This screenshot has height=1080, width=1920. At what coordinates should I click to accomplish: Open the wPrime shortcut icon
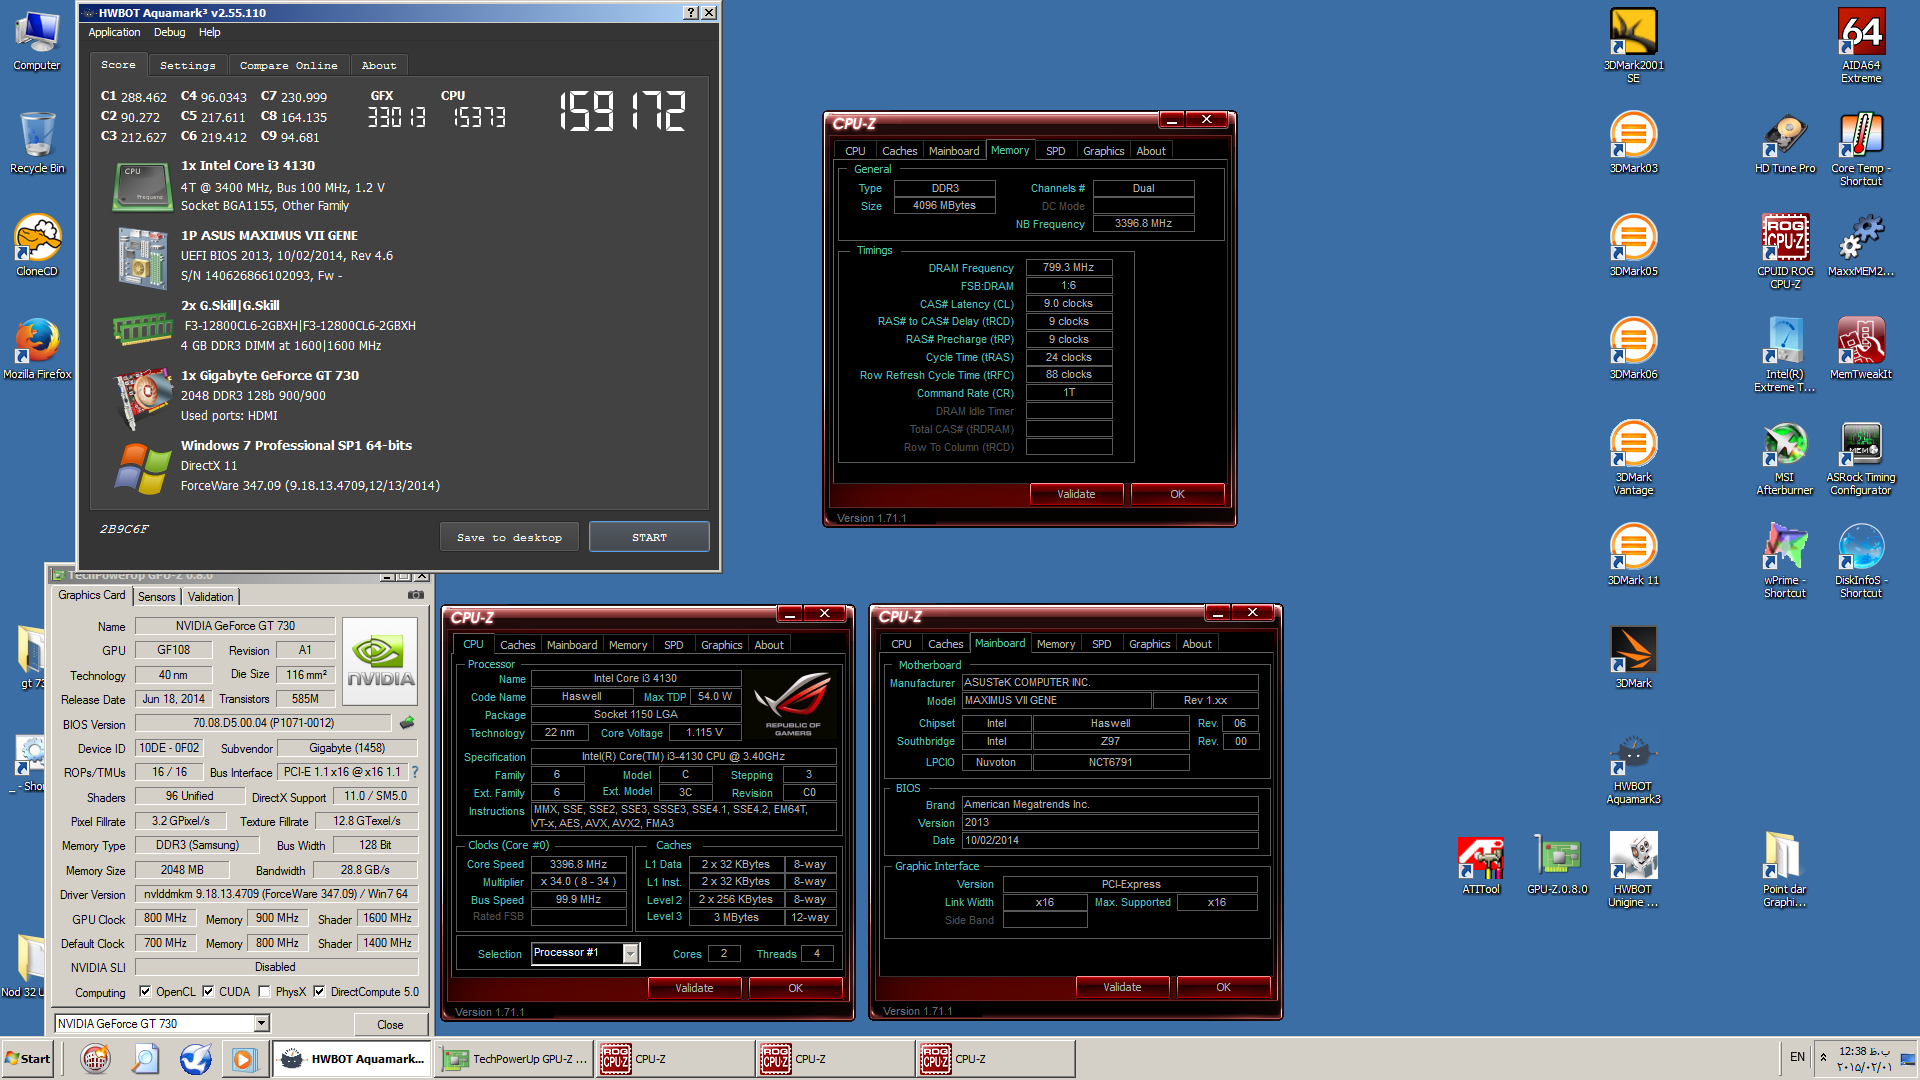pos(1785,560)
